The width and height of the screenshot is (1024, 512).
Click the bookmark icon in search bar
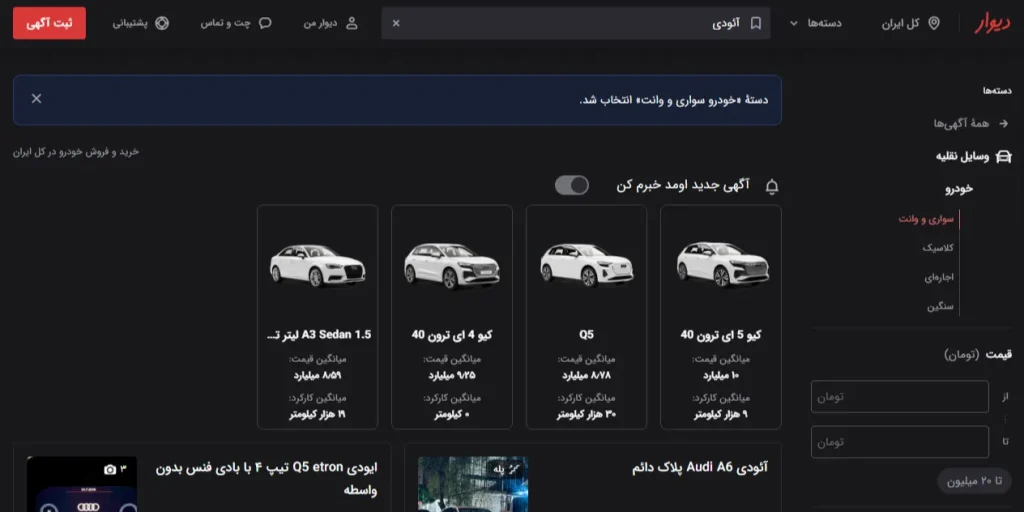point(756,23)
